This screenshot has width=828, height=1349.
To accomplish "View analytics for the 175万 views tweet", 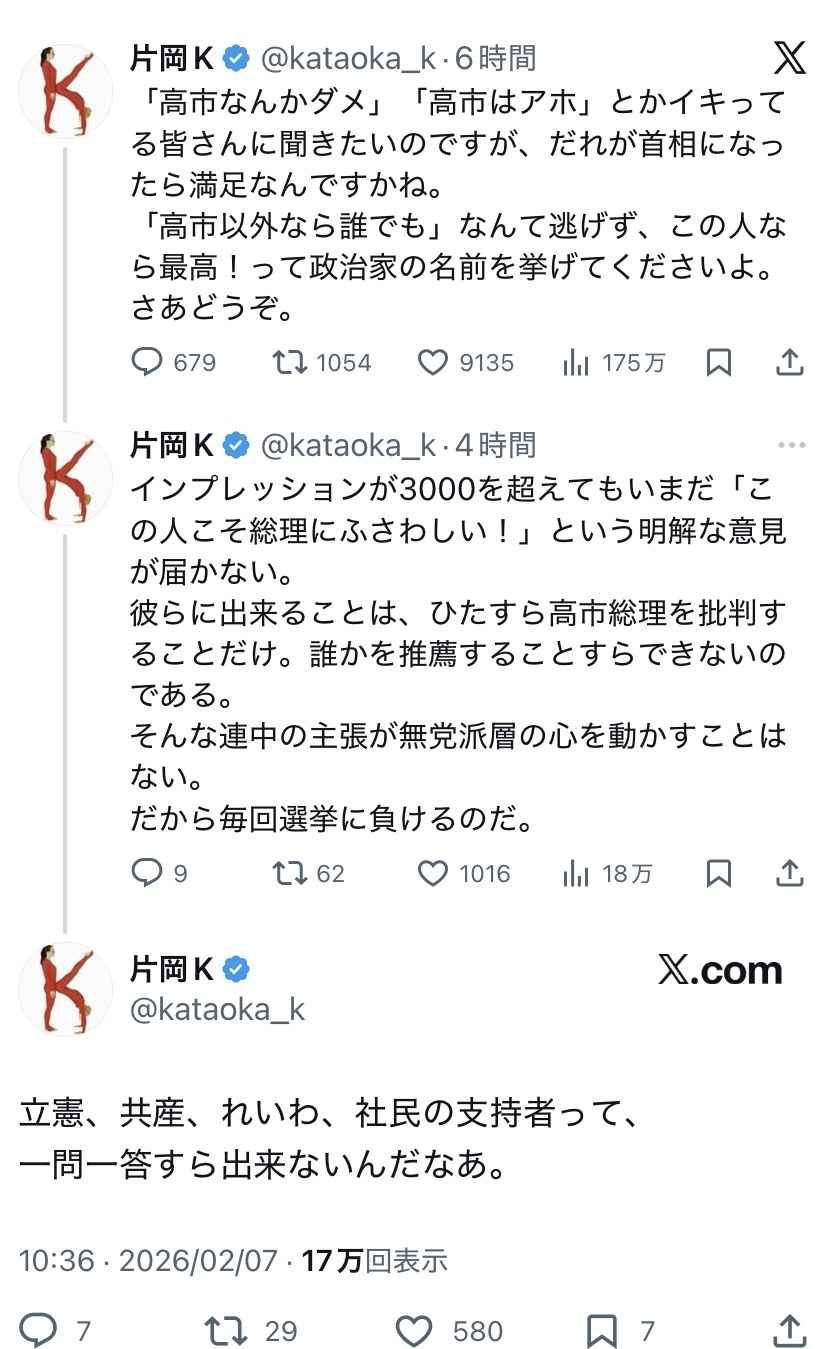I will pyautogui.click(x=576, y=362).
